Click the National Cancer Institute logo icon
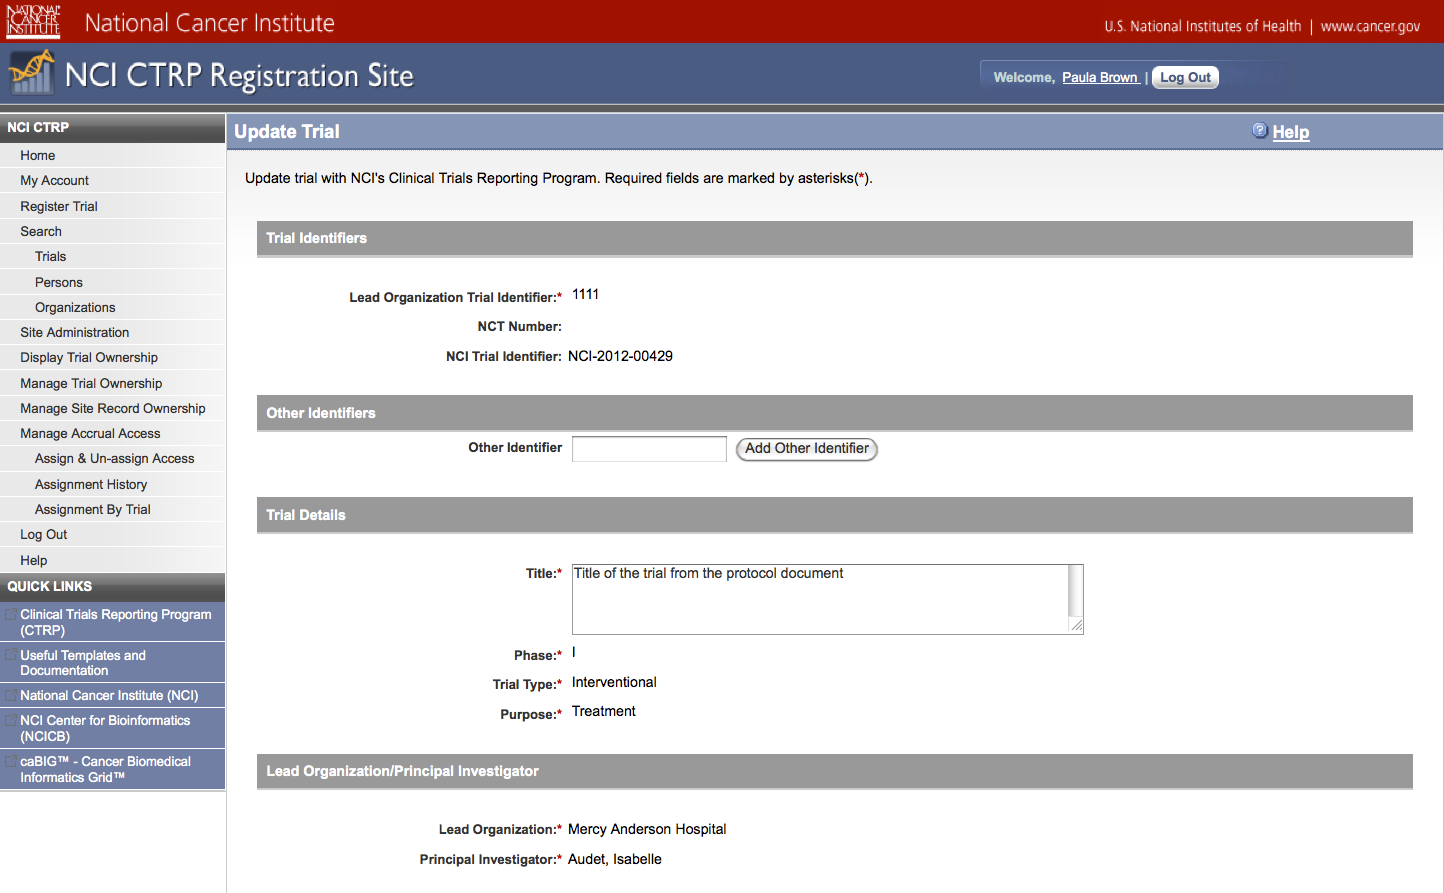1444x893 pixels. tap(33, 21)
